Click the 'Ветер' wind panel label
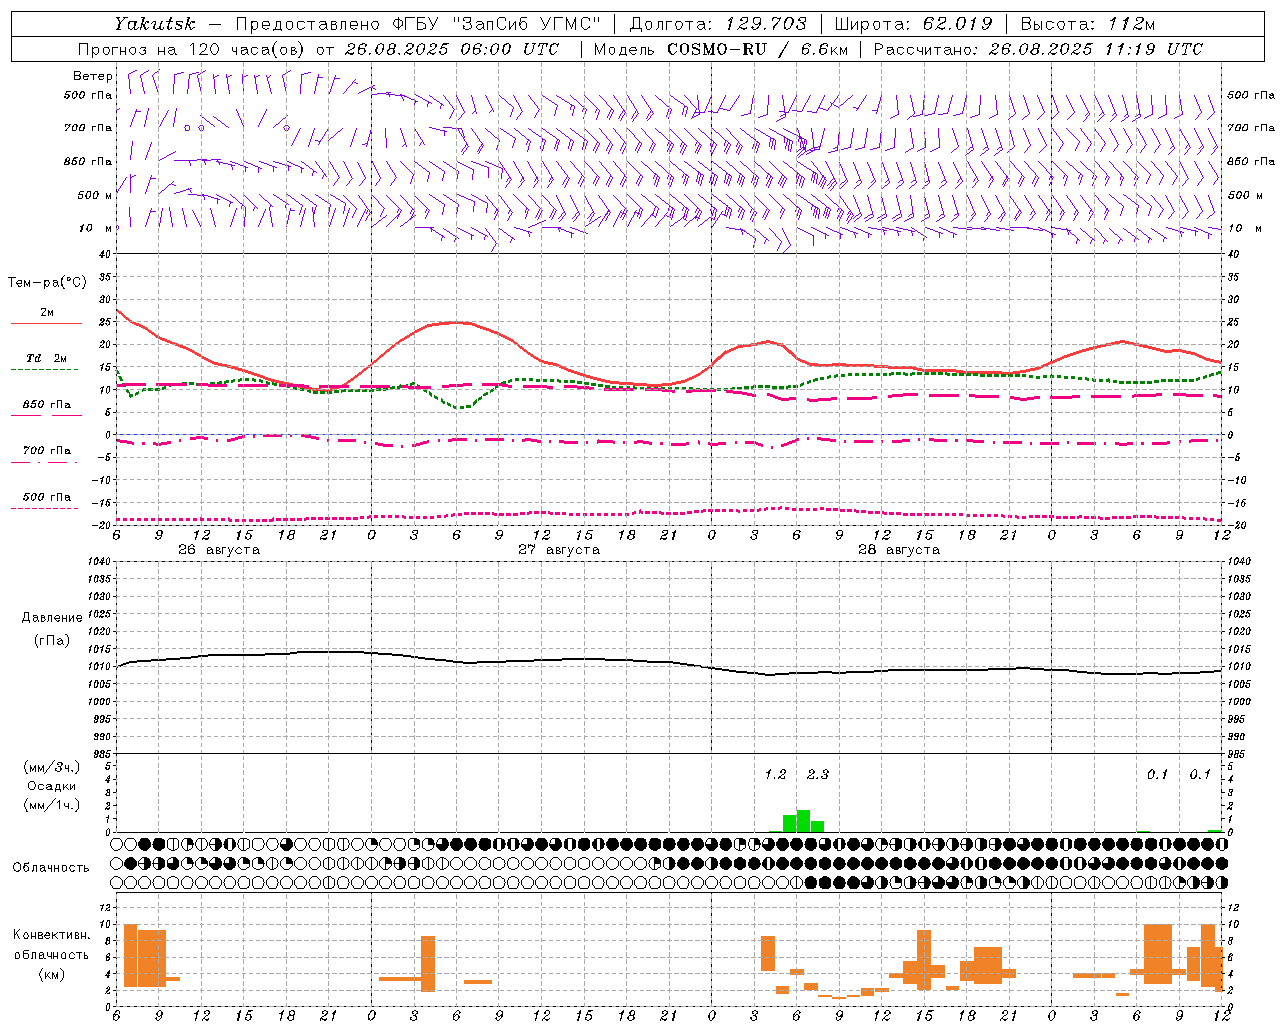The width and height of the screenshot is (1280, 1024). coord(93,76)
